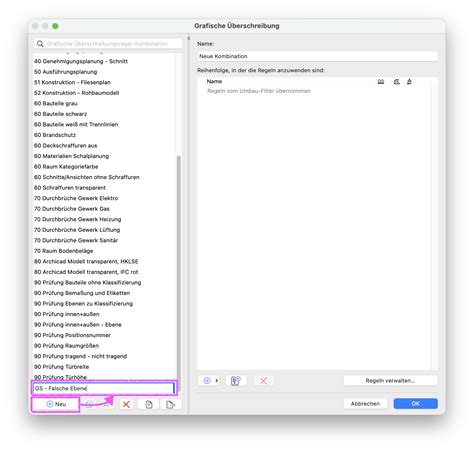Screen dimensions: 474x452
Task: Open the rule-from-selection clipboard icon
Action: click(236, 381)
